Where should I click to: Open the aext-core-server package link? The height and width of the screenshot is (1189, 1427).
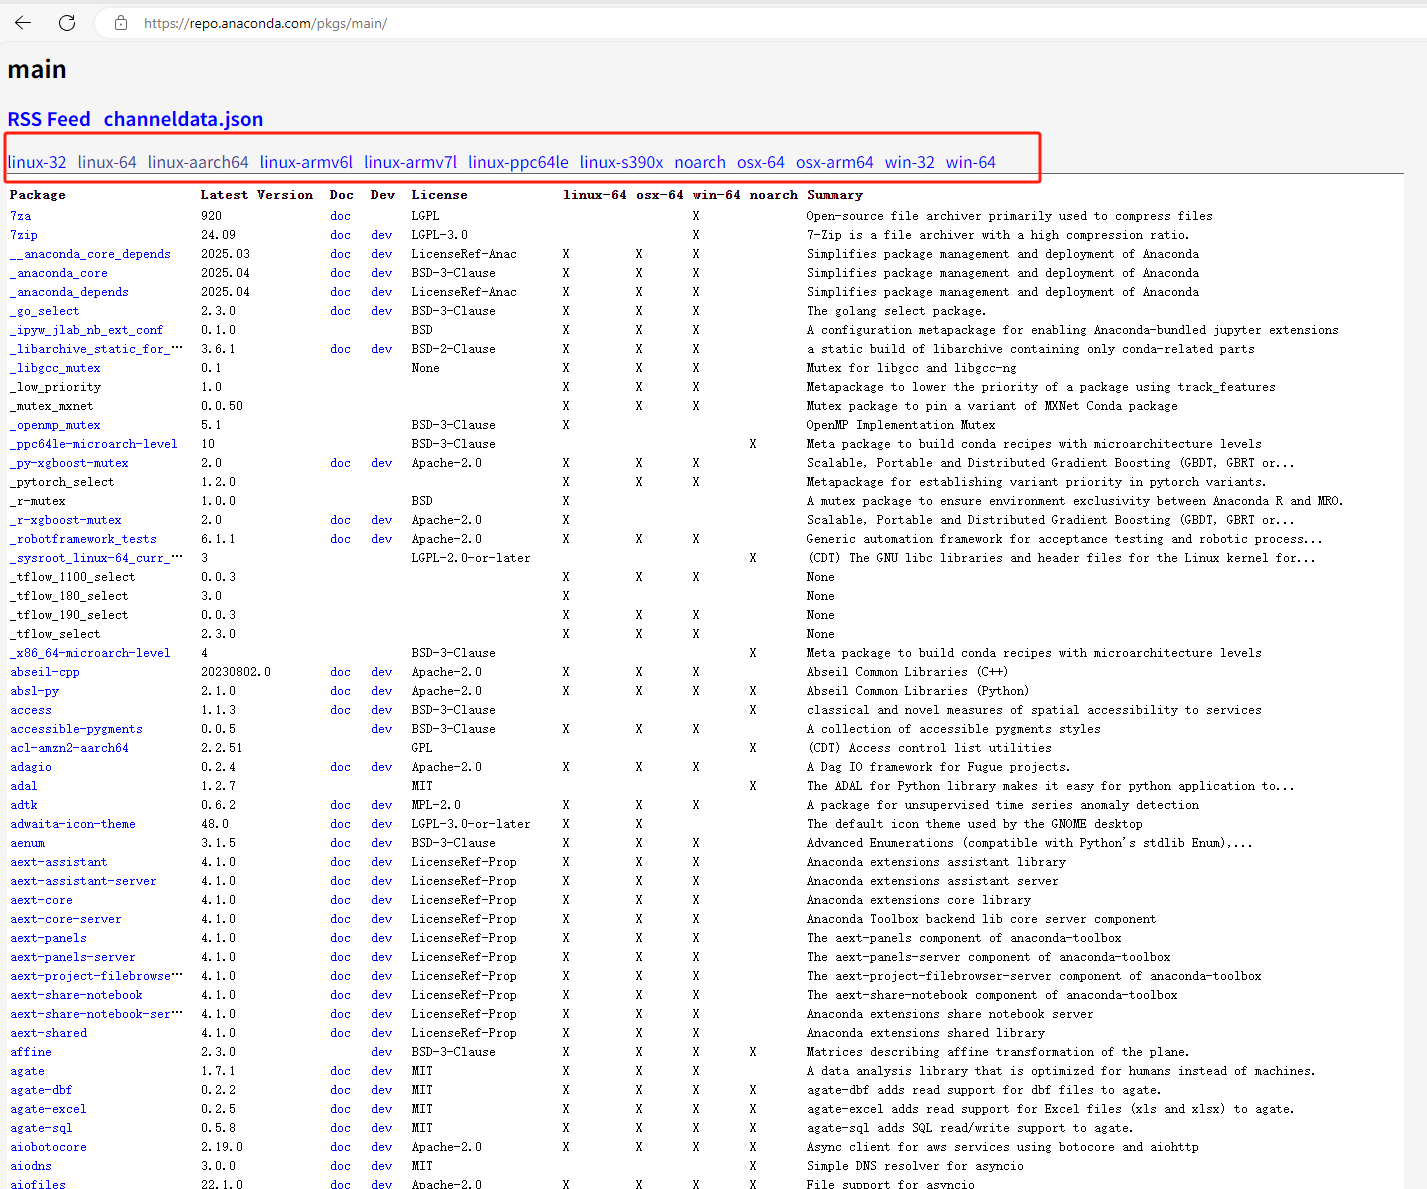[x=66, y=919]
